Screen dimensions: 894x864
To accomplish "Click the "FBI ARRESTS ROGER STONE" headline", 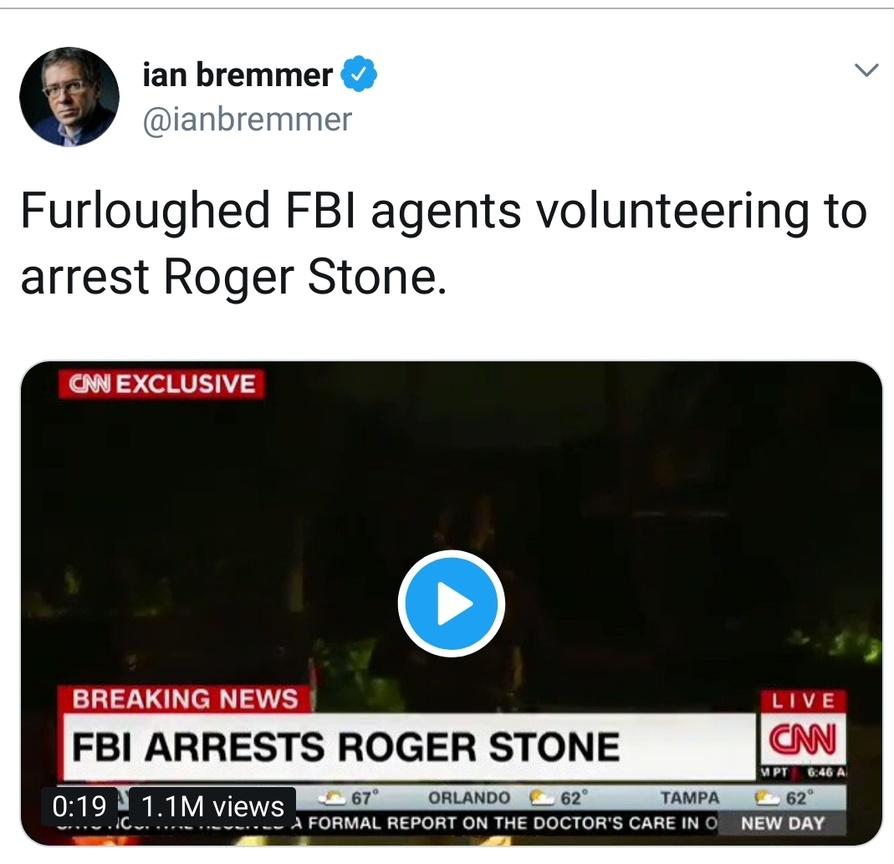I will pos(346,746).
